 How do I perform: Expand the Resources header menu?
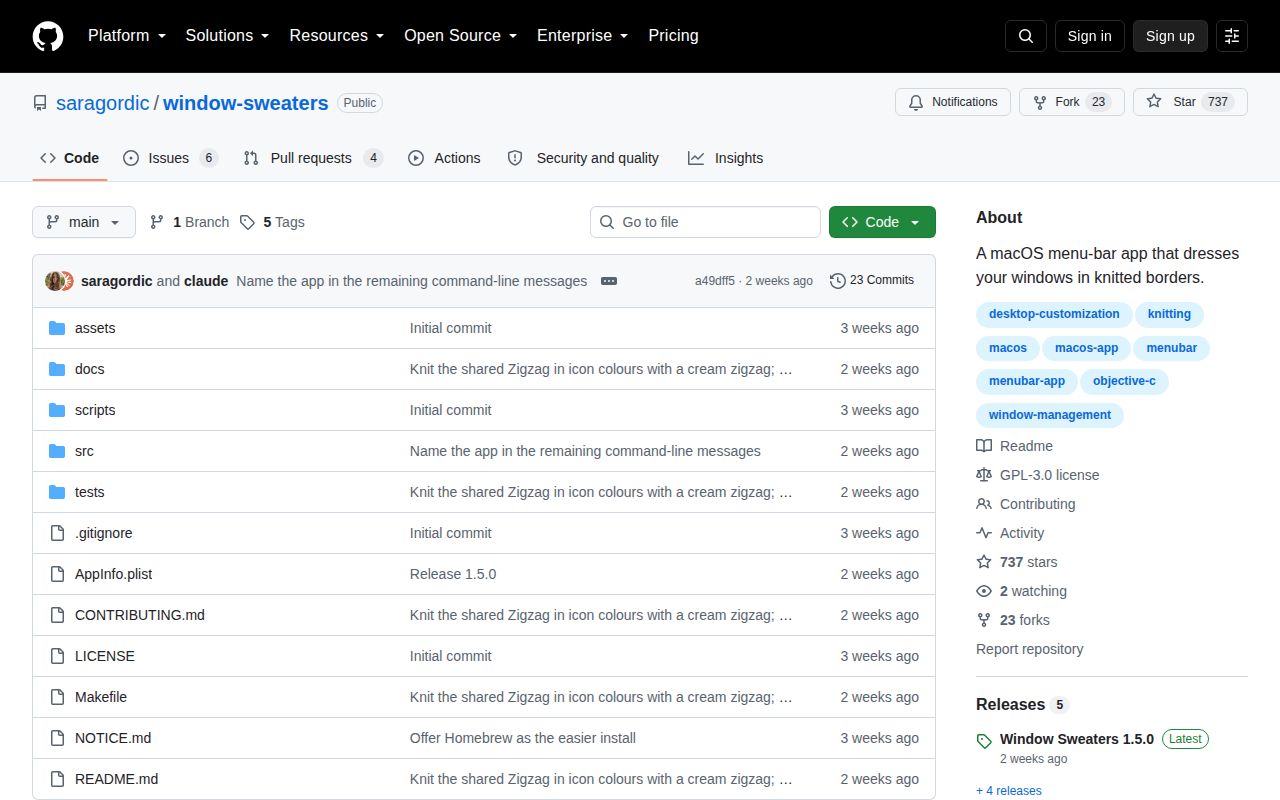pos(337,36)
